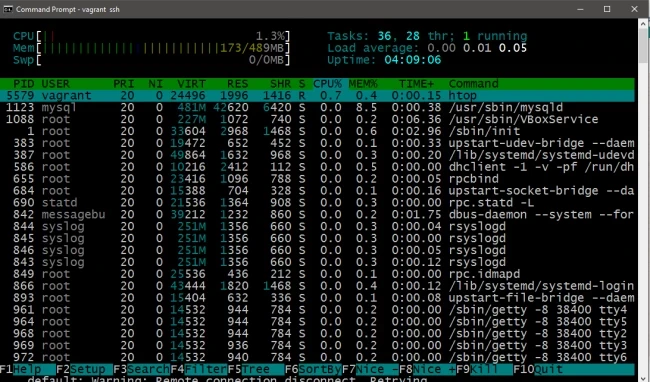Click the scrollbar up arrow
The image size is (650, 382).
644,24
